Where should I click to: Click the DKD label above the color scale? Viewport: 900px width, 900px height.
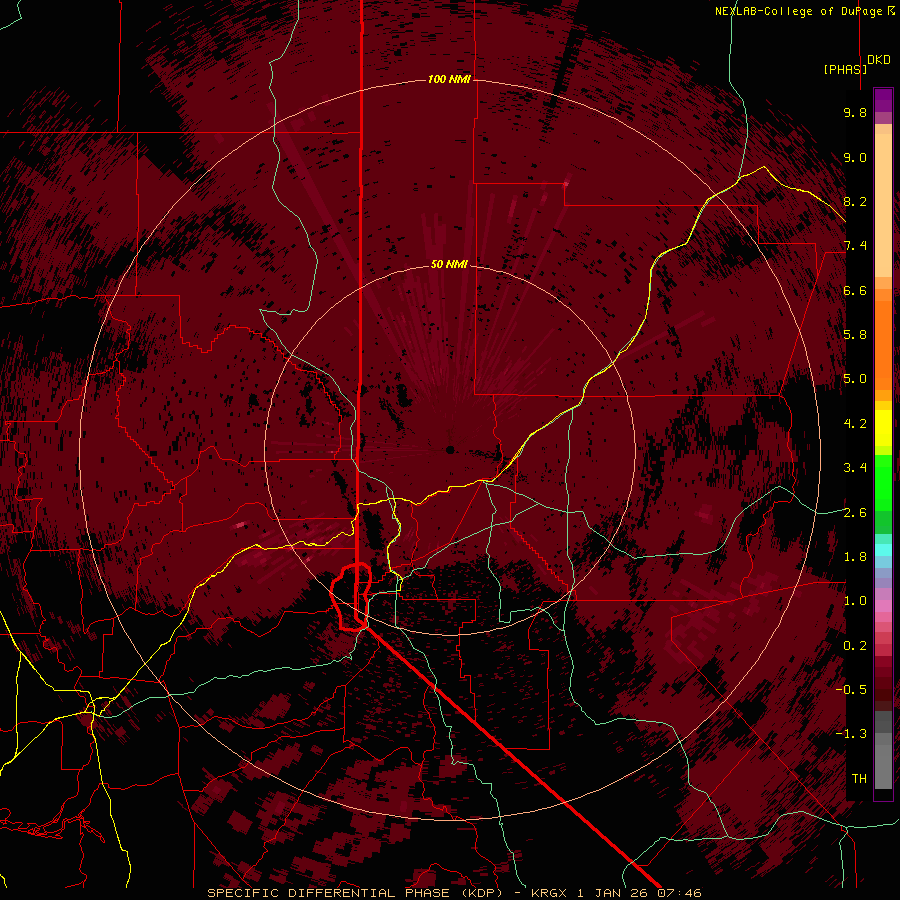point(879,60)
